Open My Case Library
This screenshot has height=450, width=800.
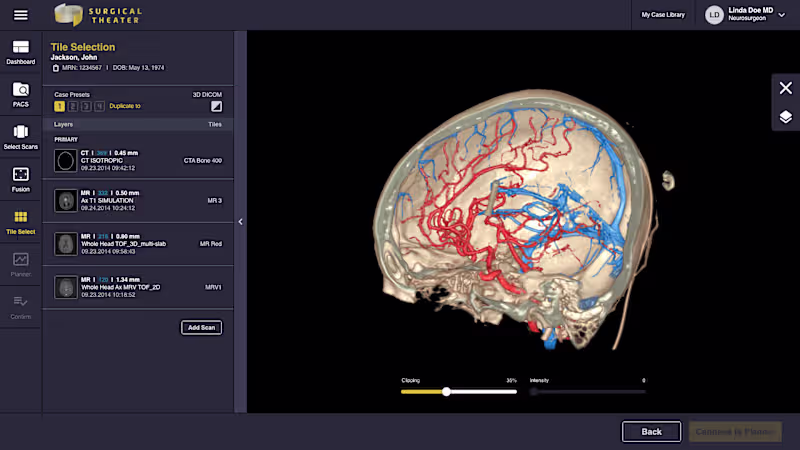pyautogui.click(x=663, y=15)
